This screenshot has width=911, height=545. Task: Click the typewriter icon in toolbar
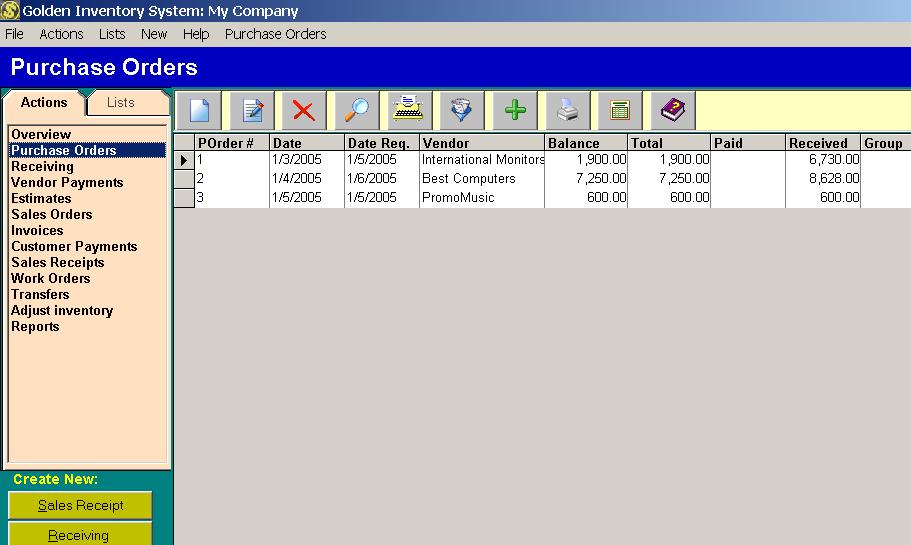tap(408, 110)
